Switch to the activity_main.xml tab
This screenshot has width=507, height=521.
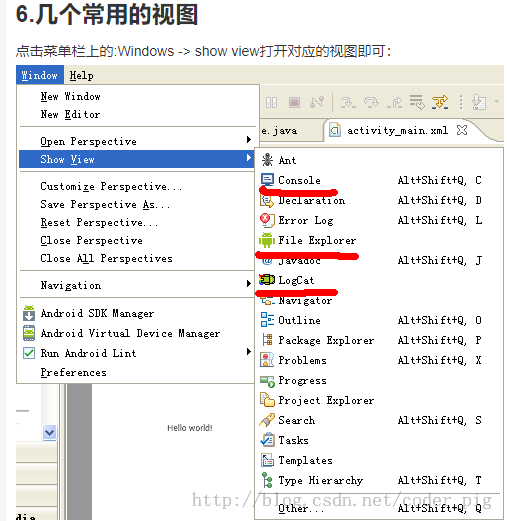pos(397,130)
